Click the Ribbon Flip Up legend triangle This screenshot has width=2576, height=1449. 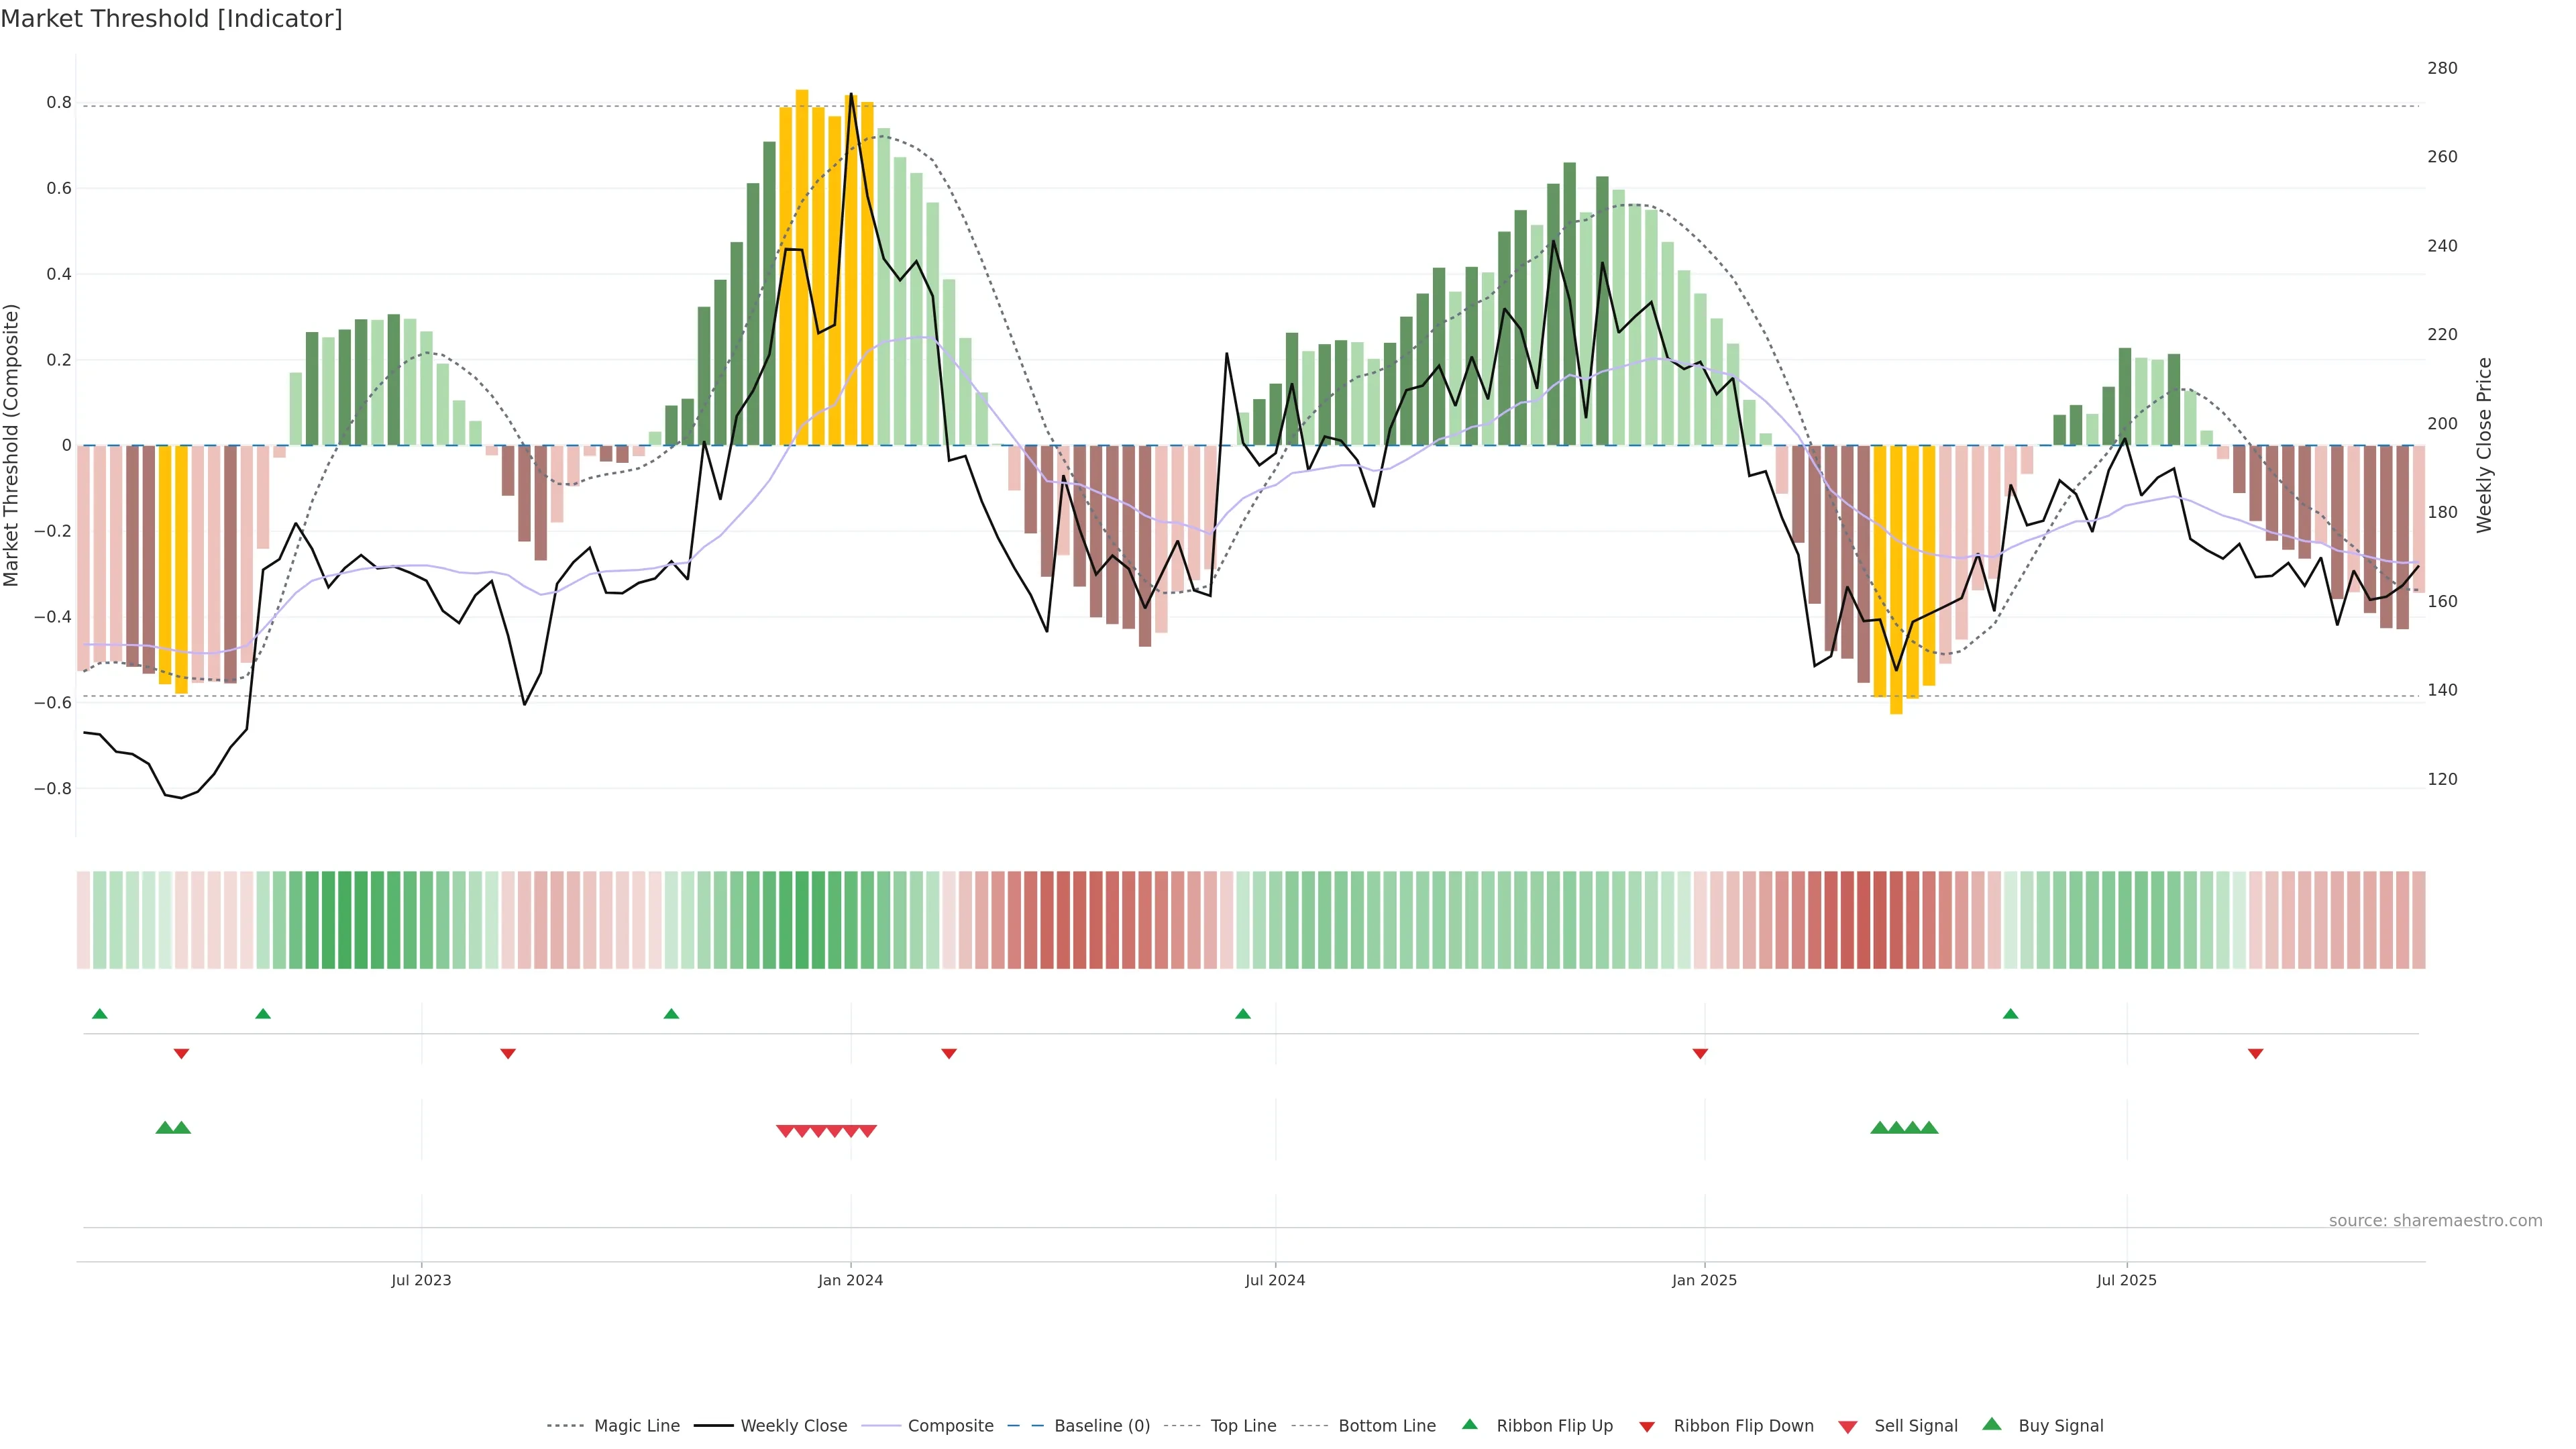pyautogui.click(x=1469, y=1424)
